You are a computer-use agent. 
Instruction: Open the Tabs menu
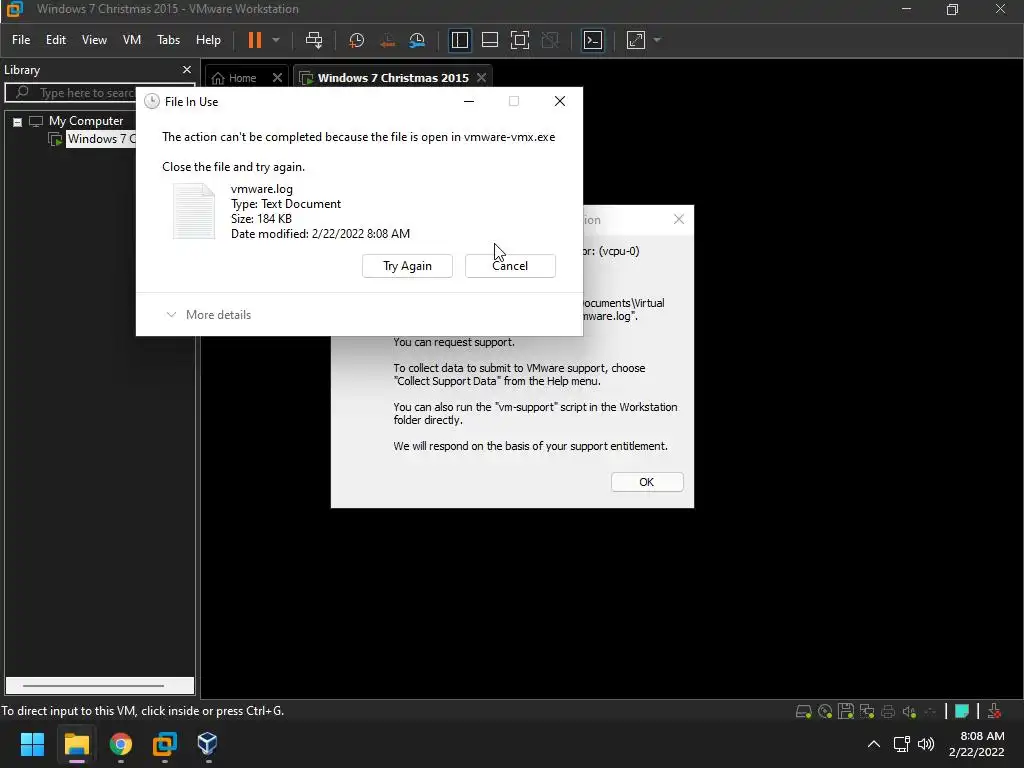pos(168,40)
